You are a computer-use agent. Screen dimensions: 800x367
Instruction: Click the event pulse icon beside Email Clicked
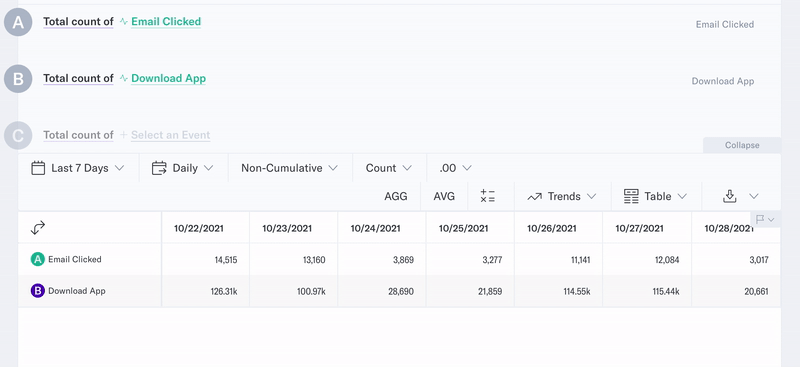pos(123,21)
